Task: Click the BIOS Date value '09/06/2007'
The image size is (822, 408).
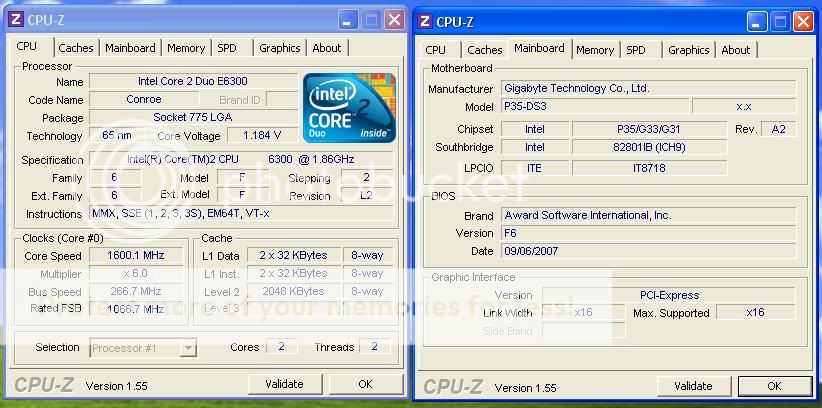Action: 648,251
